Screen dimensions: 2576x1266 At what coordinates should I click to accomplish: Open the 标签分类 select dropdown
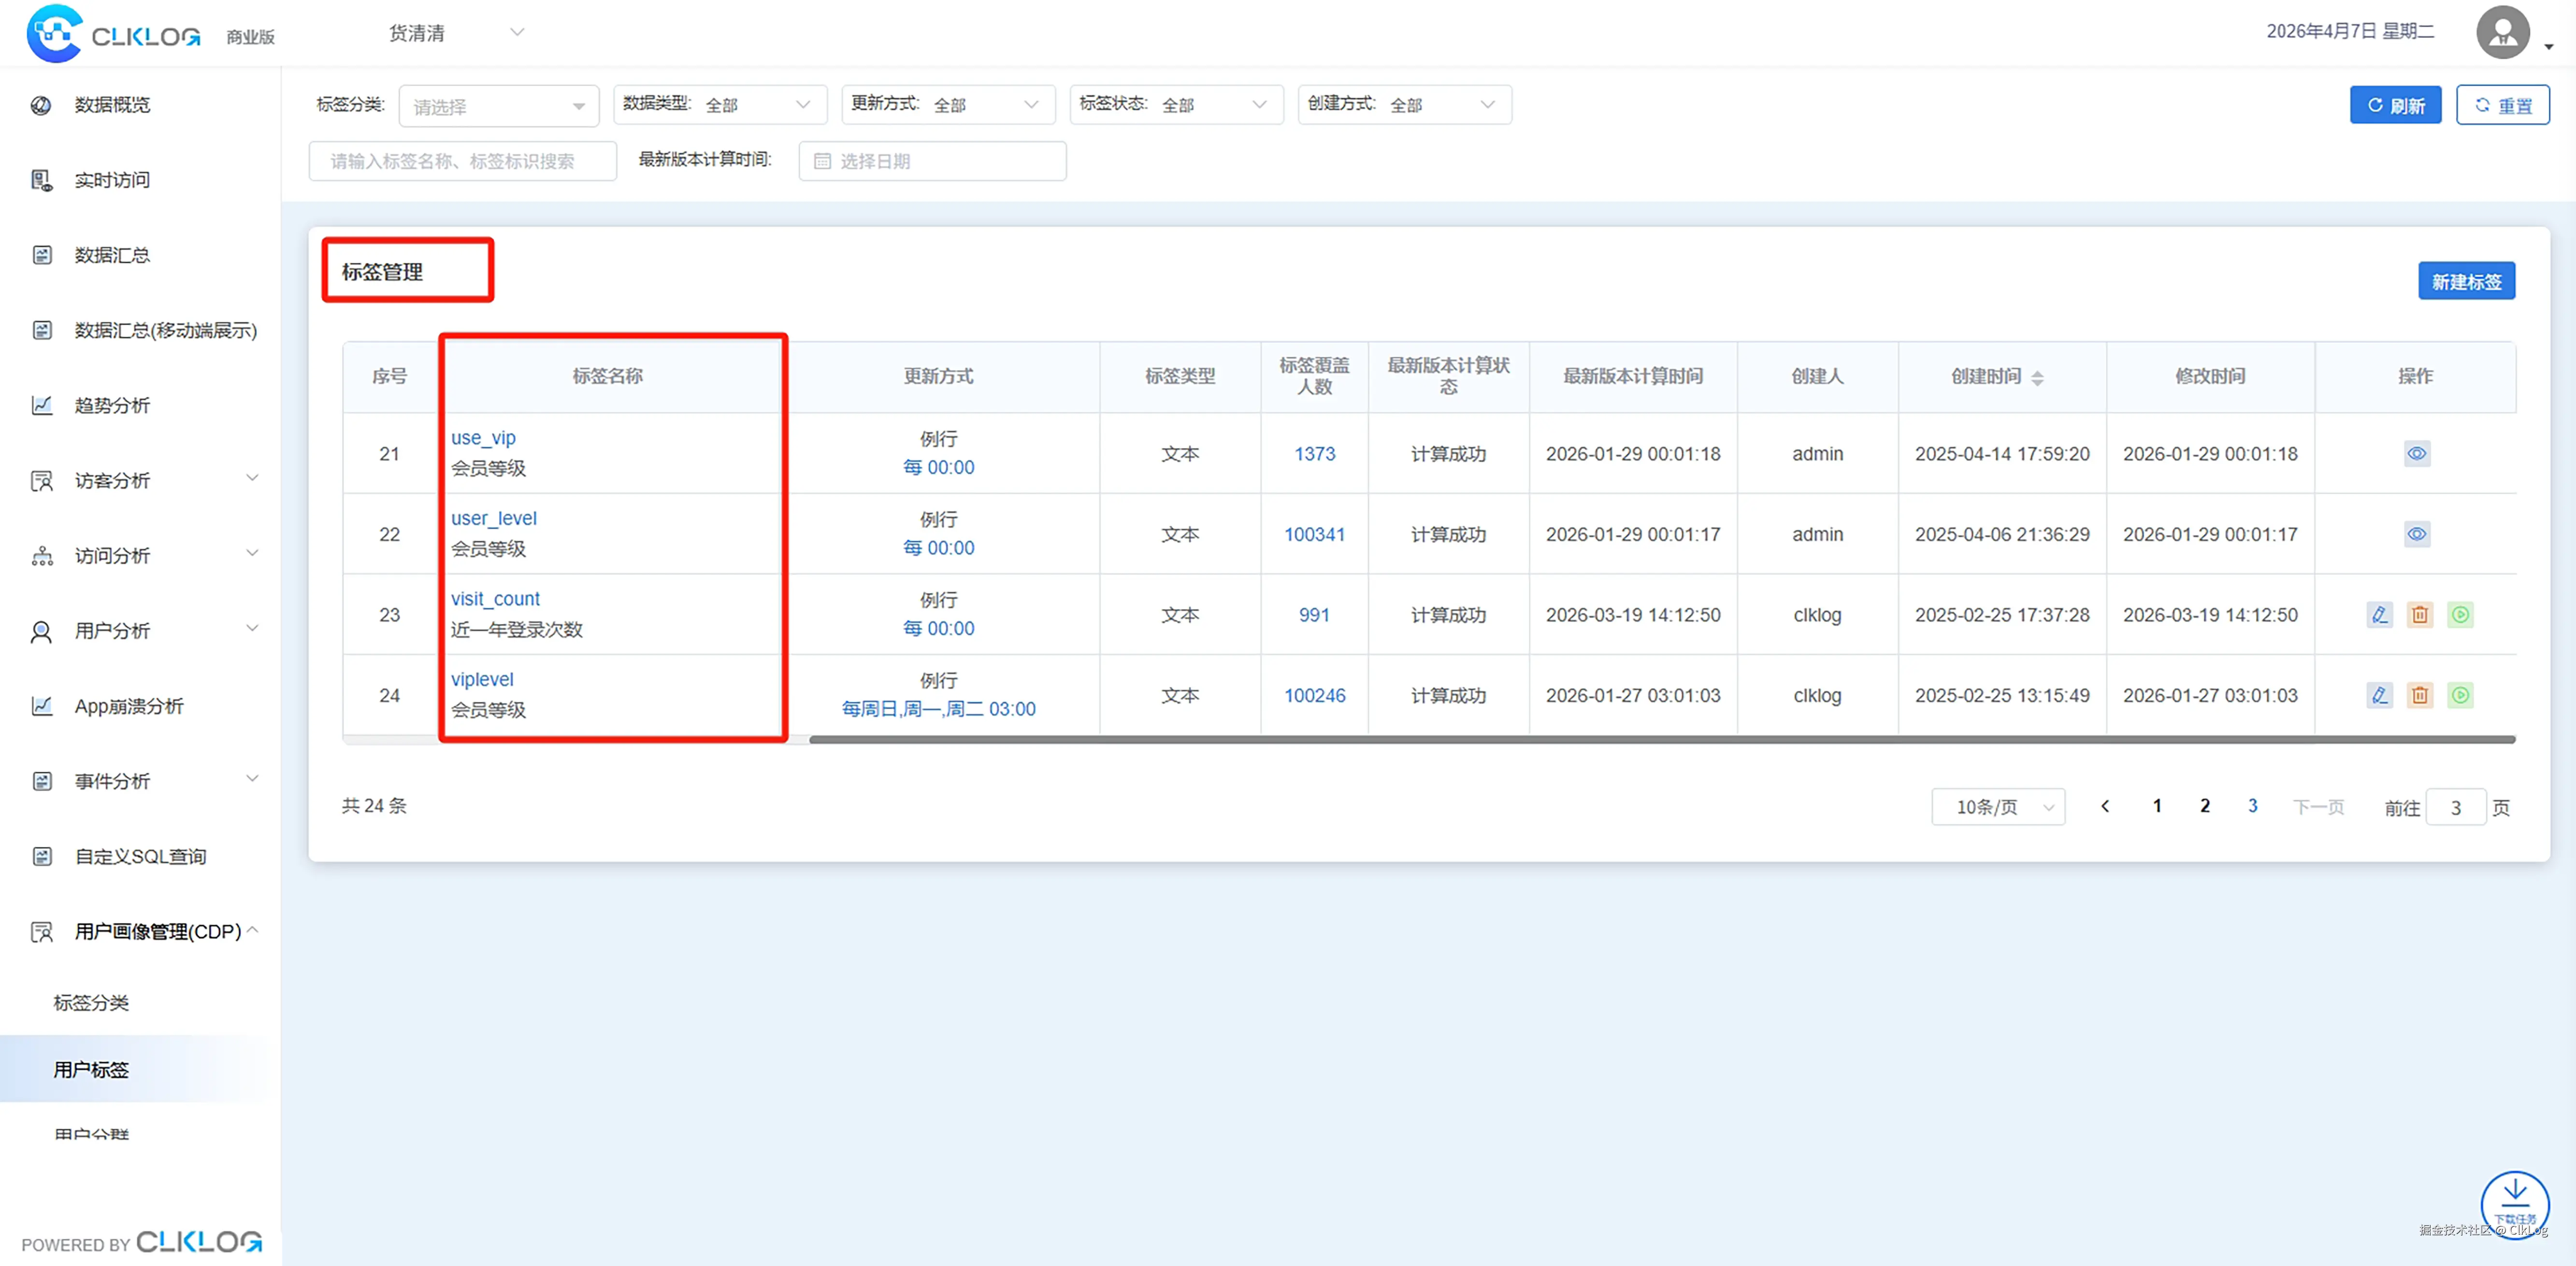(x=498, y=106)
